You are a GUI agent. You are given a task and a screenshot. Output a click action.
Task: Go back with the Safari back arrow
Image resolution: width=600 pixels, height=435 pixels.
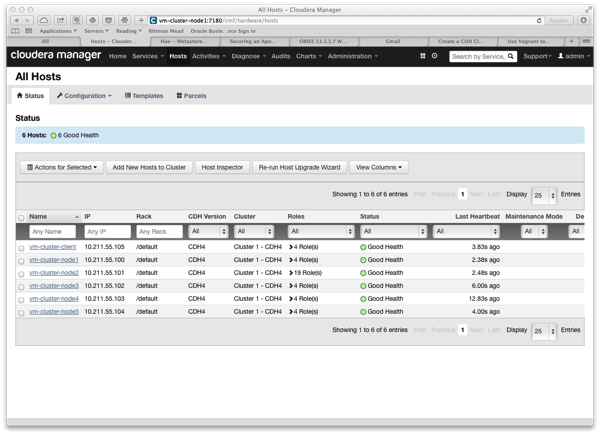16,20
